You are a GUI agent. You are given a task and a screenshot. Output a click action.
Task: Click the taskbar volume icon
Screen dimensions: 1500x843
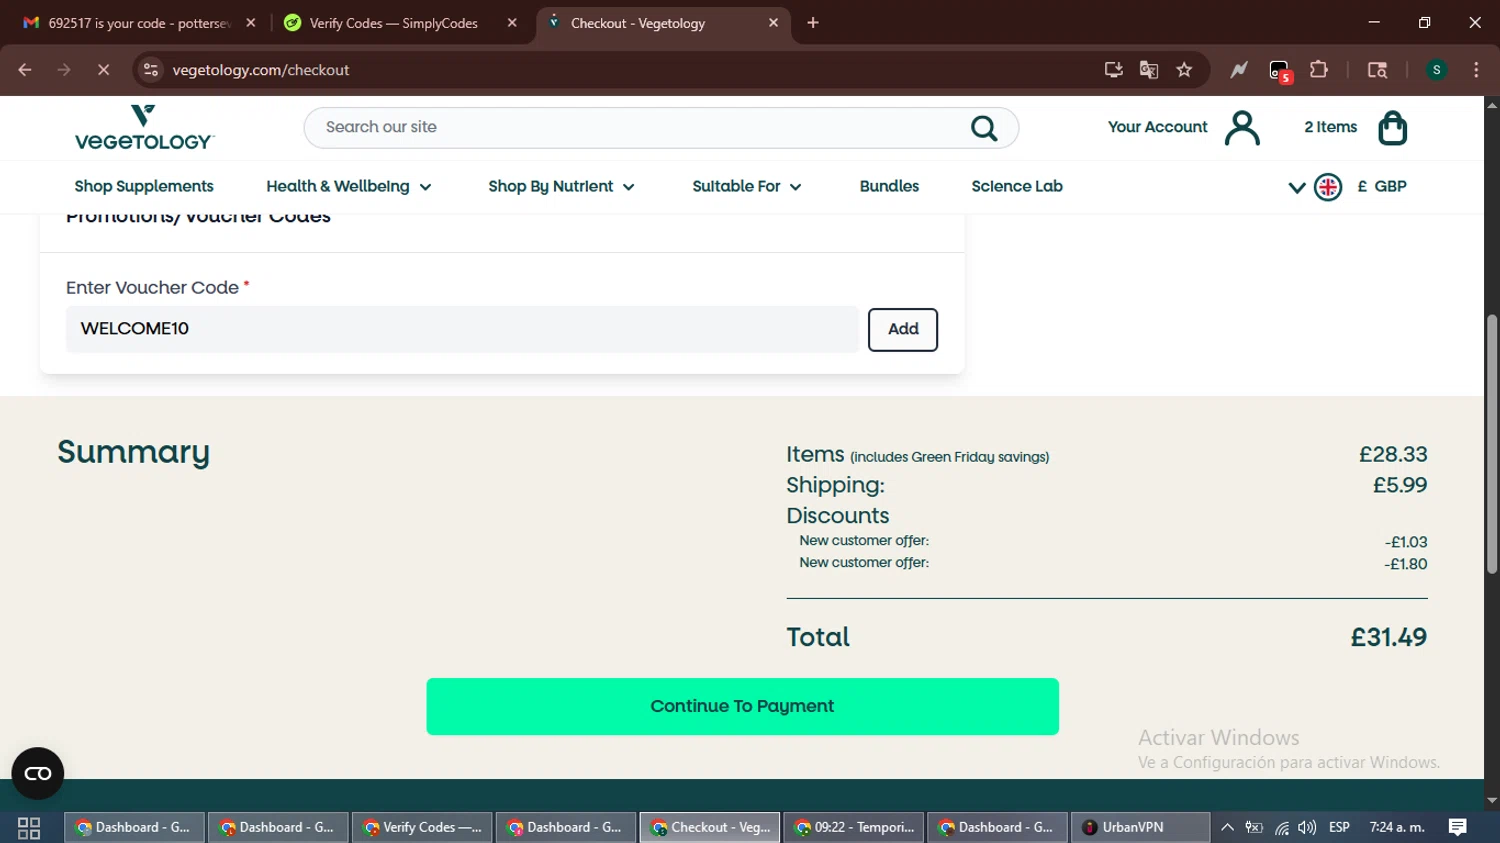1307,827
